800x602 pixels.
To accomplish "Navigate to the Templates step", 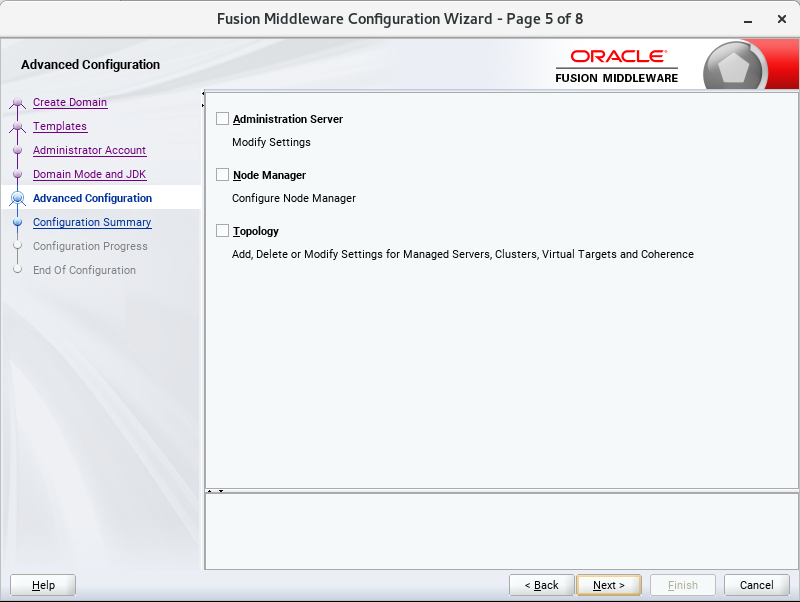I will click(60, 126).
